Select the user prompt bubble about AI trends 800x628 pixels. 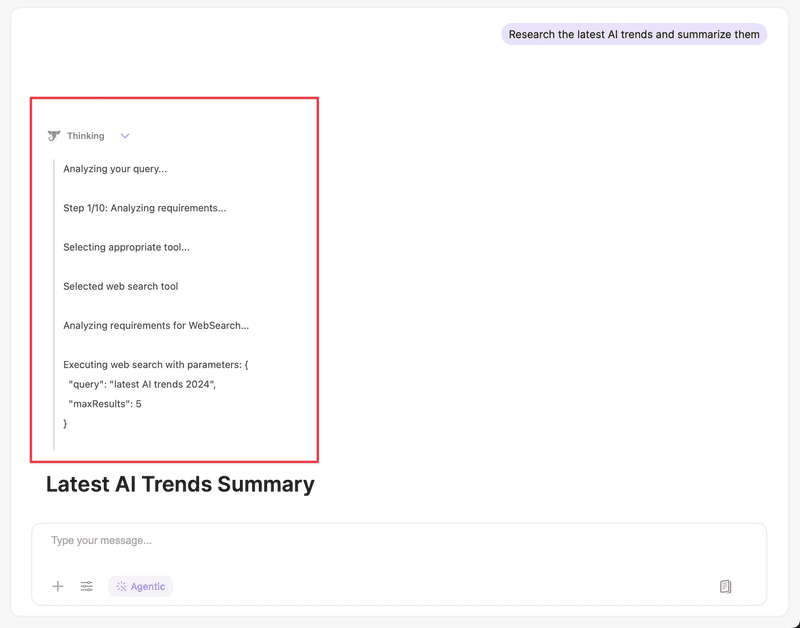point(633,34)
